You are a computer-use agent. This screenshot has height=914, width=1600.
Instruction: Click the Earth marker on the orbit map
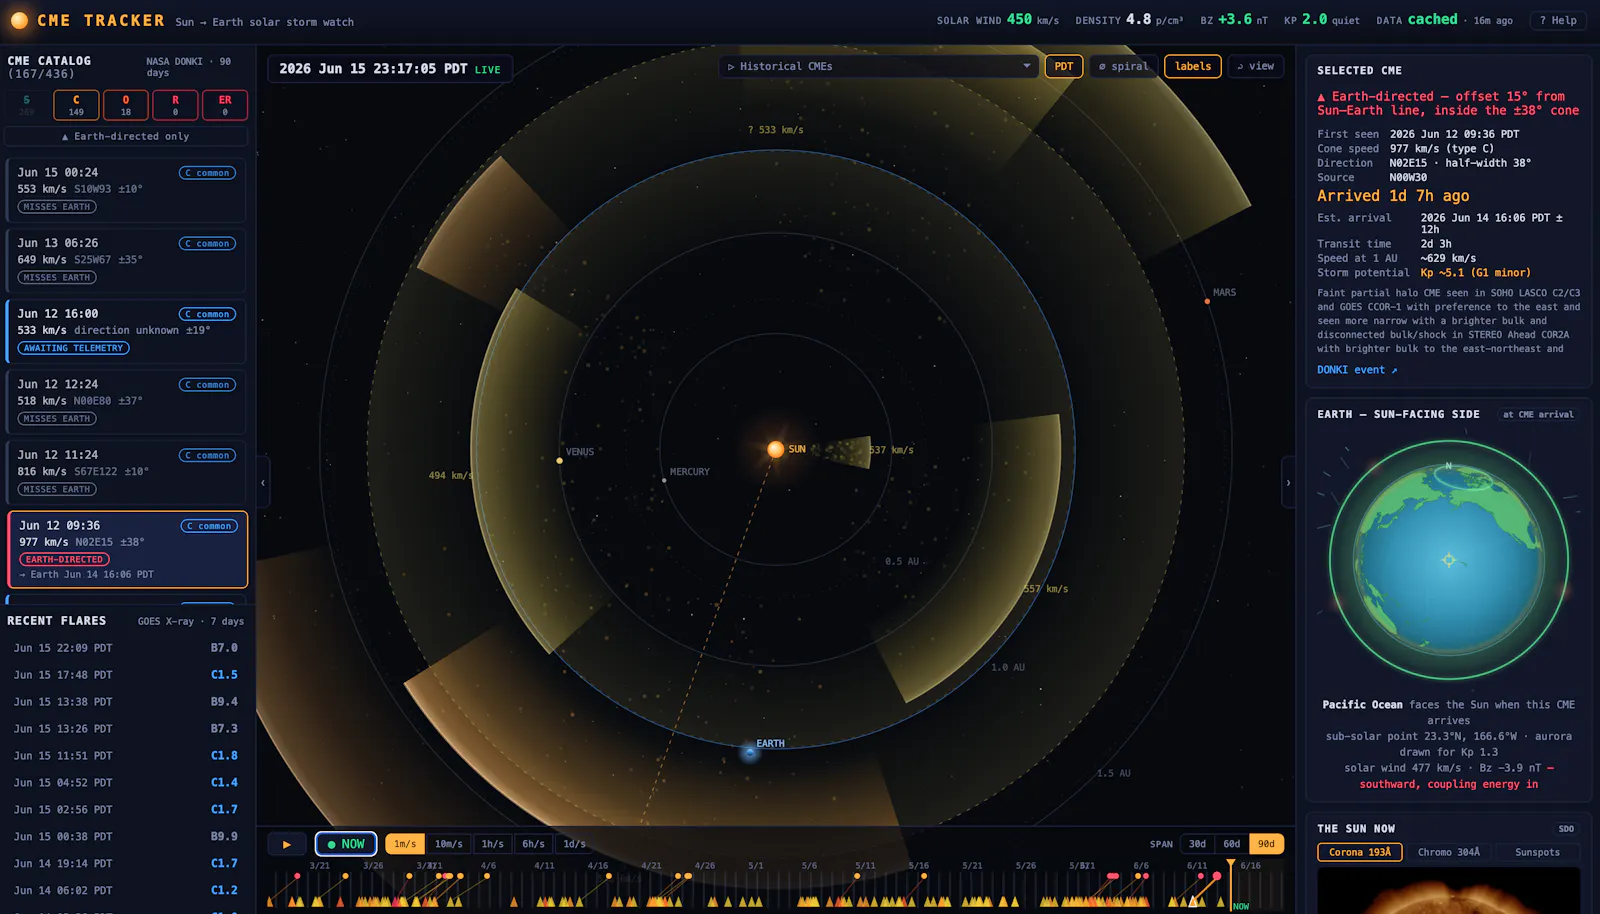[750, 752]
